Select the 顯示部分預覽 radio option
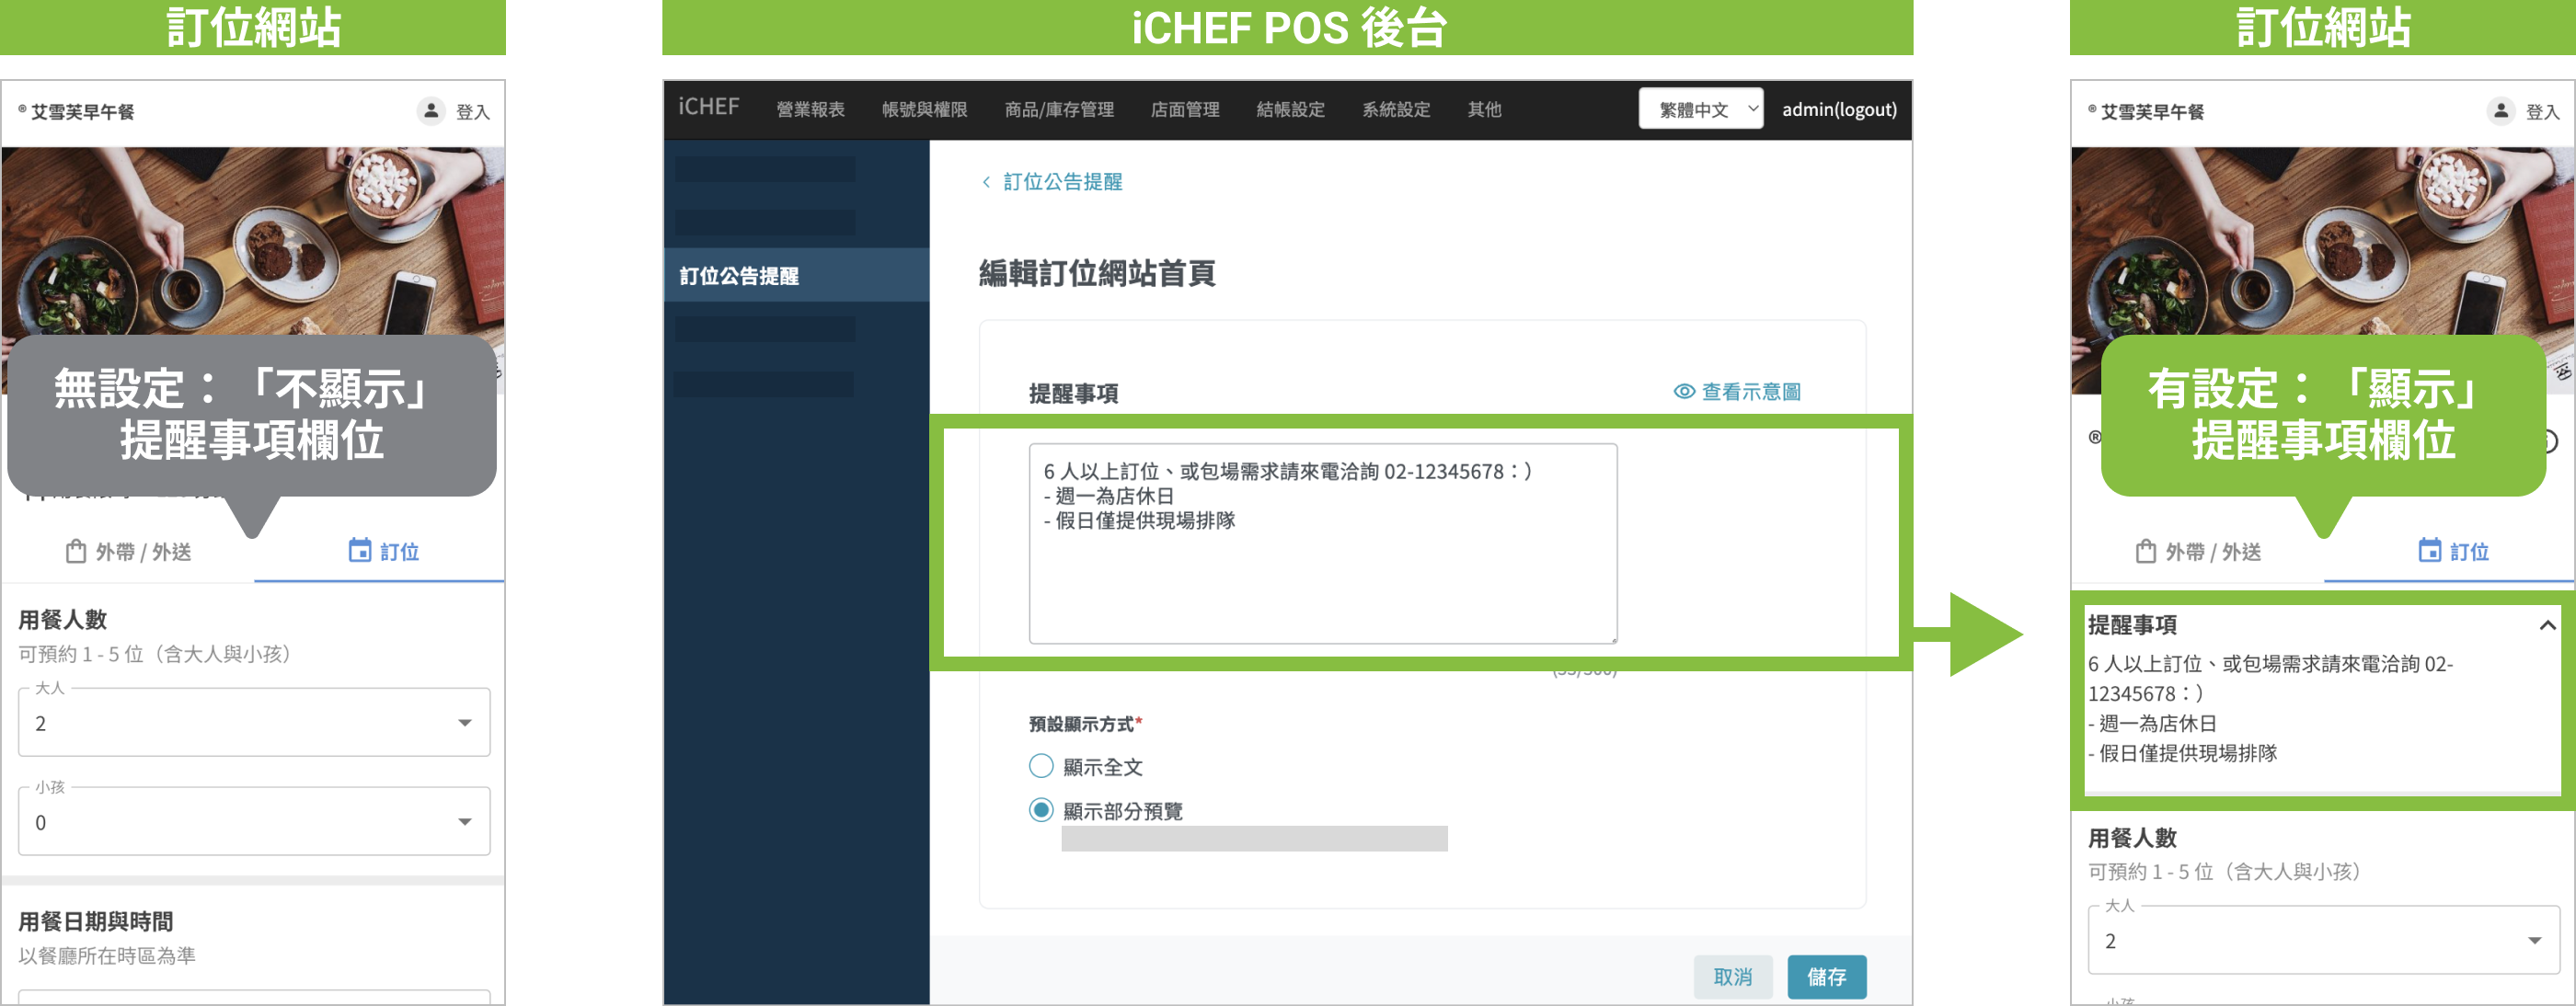This screenshot has width=2576, height=1006. (1041, 809)
